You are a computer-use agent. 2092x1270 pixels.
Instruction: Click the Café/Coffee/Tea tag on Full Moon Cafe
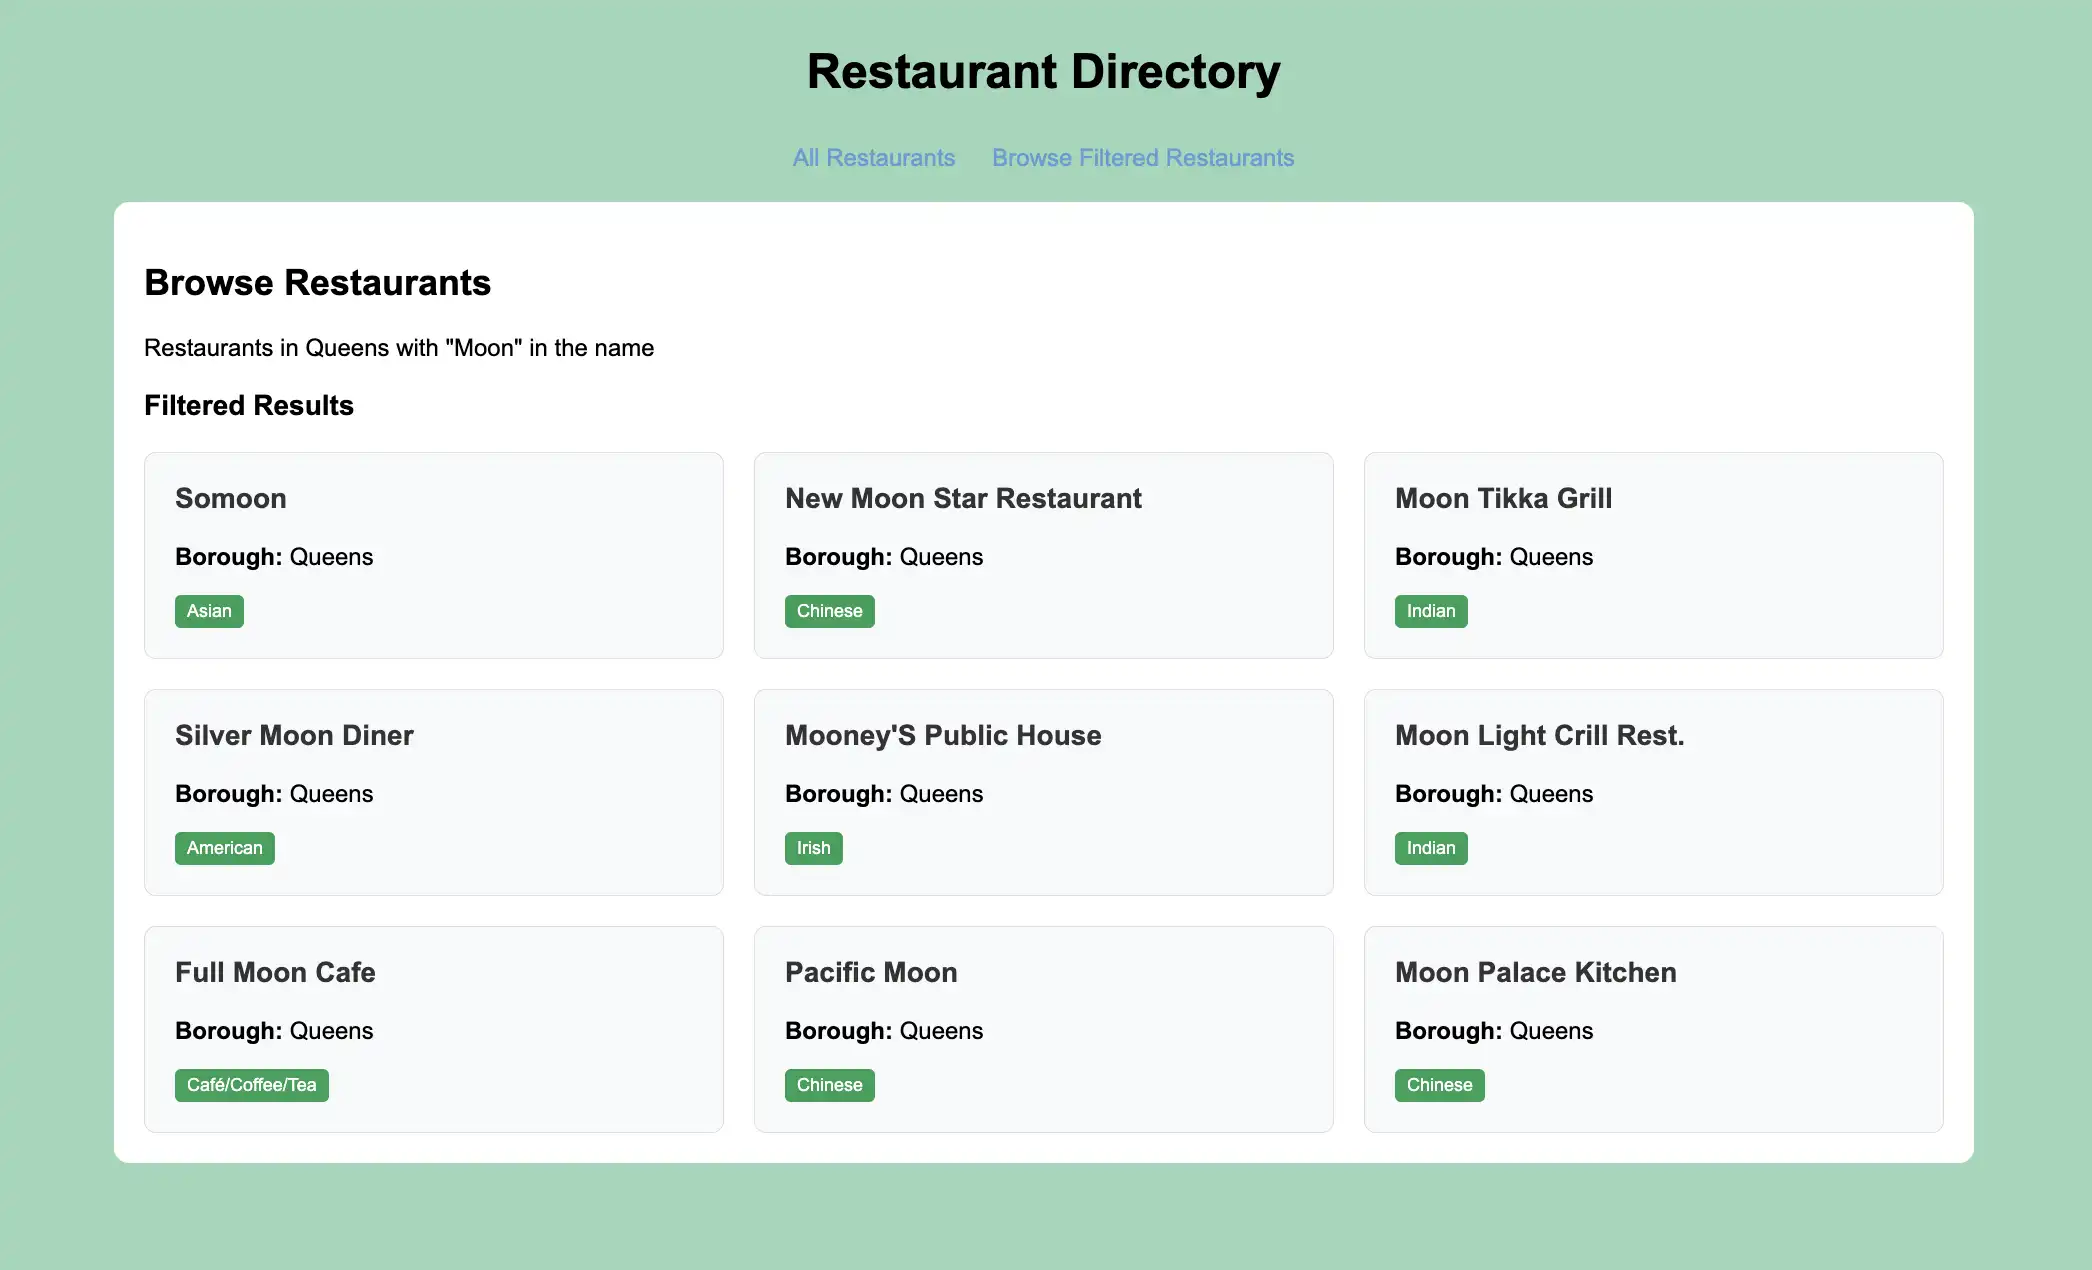click(251, 1085)
